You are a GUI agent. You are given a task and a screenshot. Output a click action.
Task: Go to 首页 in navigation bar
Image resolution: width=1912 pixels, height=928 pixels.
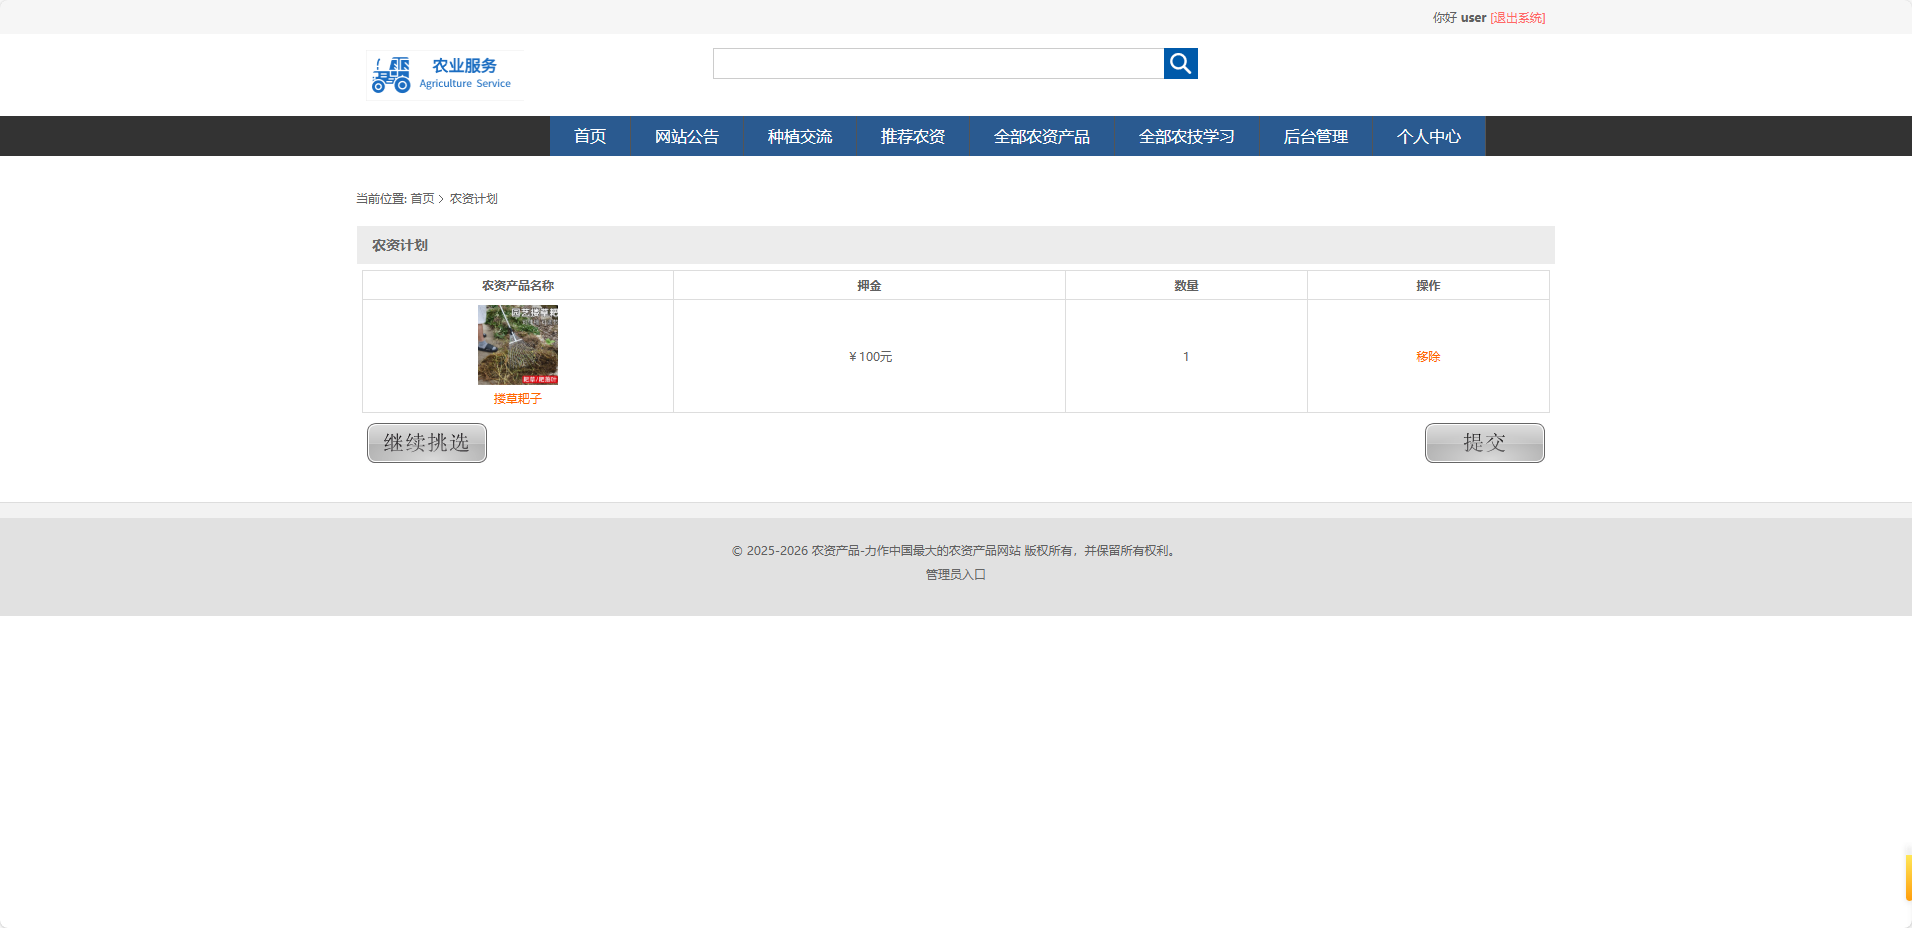tap(590, 136)
